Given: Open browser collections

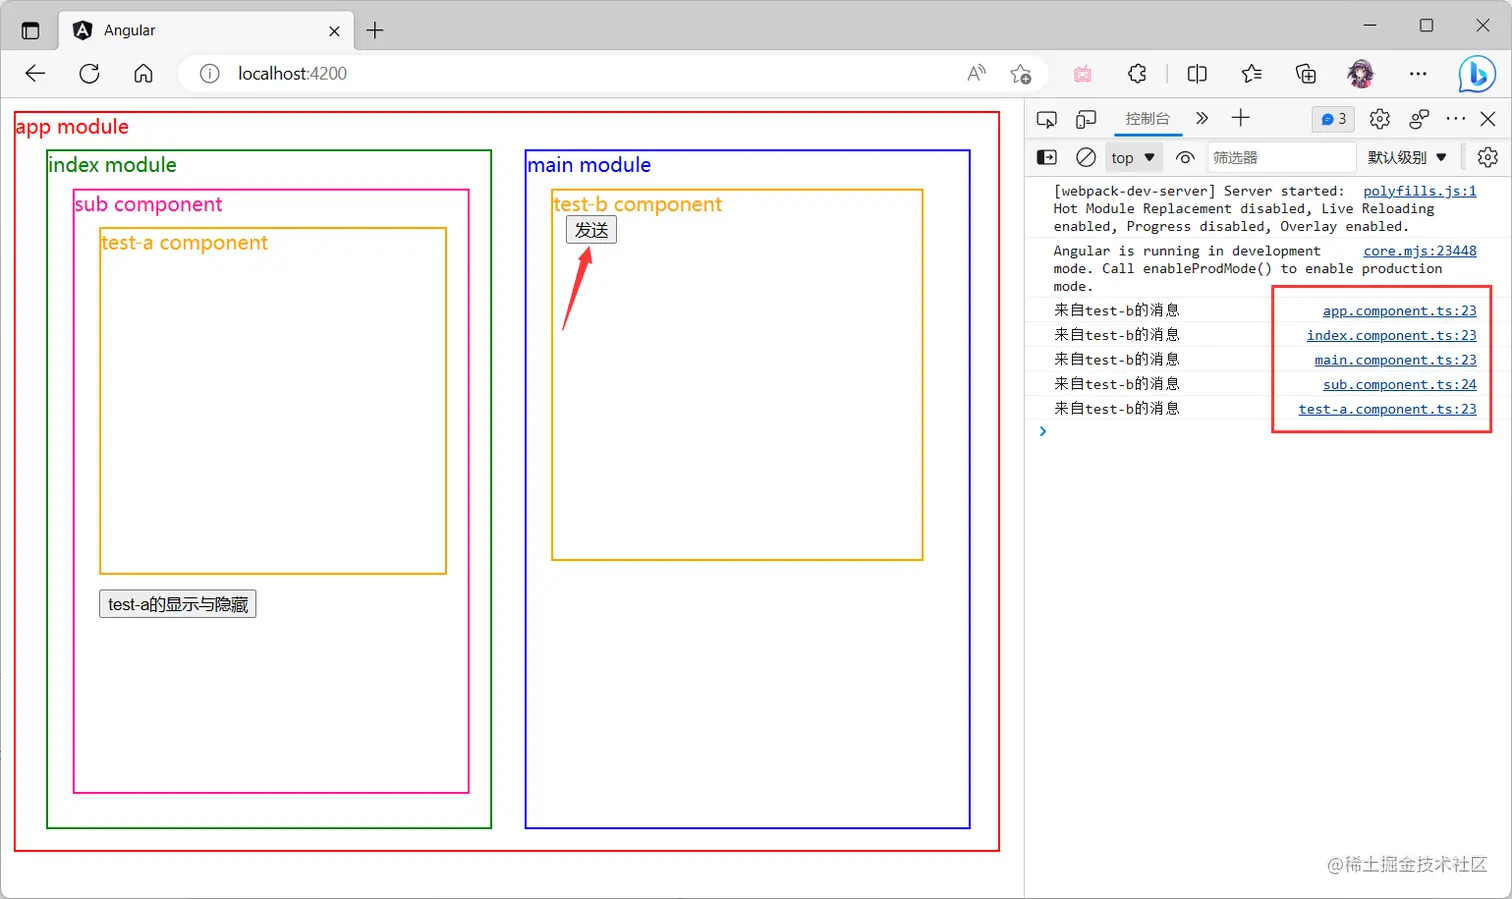Looking at the screenshot, I should tap(1305, 73).
